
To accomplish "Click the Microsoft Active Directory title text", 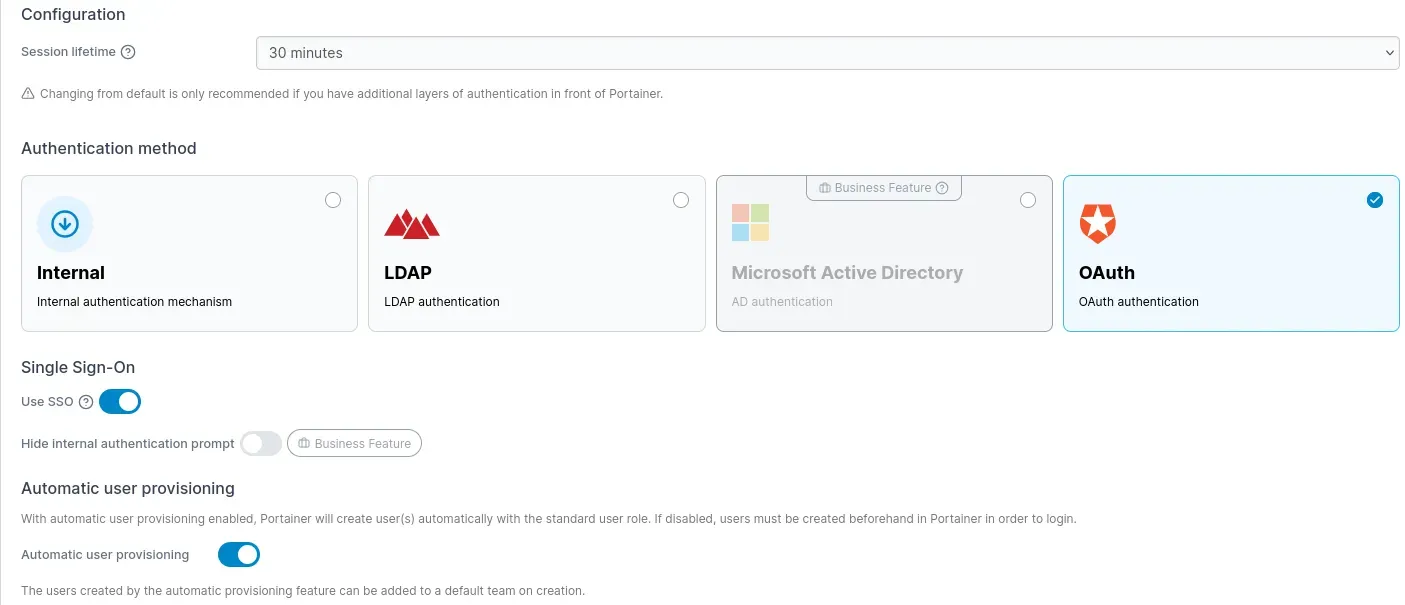I will click(847, 273).
